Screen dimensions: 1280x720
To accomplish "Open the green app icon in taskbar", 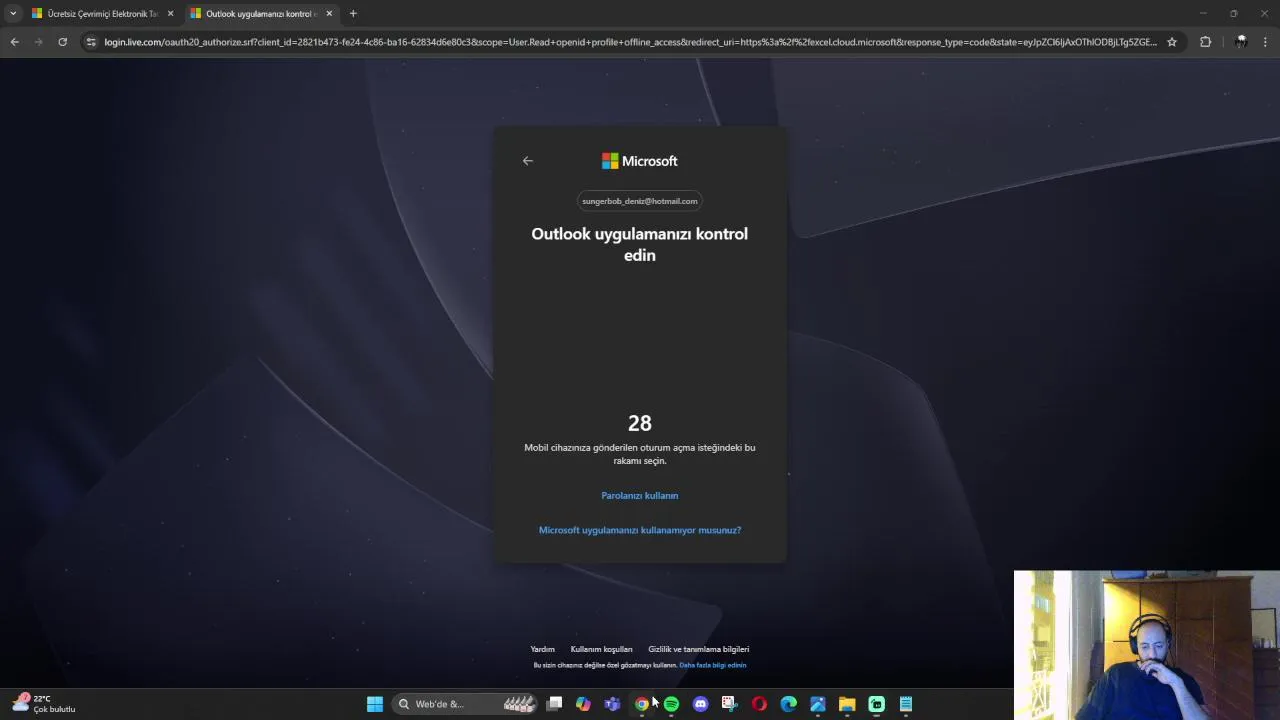I will pos(876,704).
